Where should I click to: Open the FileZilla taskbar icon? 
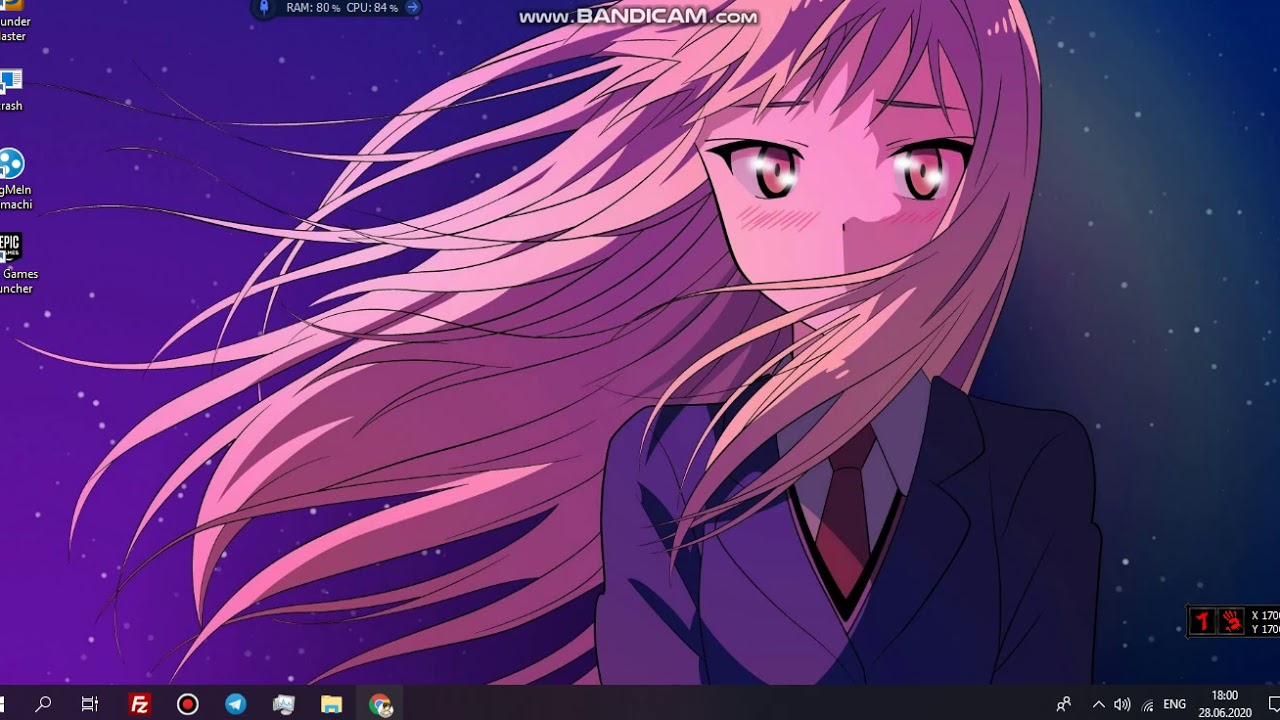[x=139, y=704]
